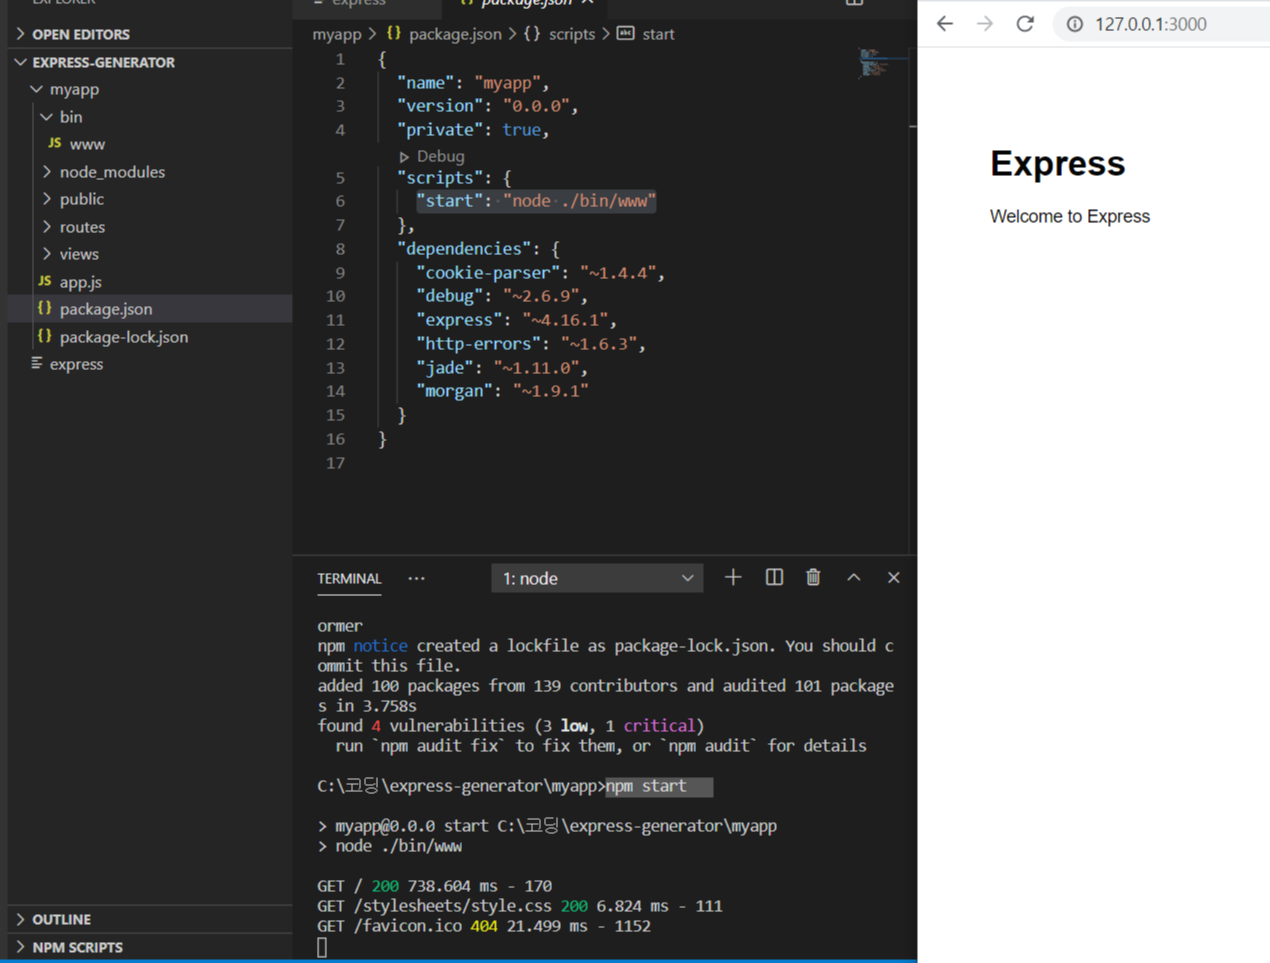1270x963 pixels.
Task: Select the TERMINAL panel tab
Action: tap(349, 579)
